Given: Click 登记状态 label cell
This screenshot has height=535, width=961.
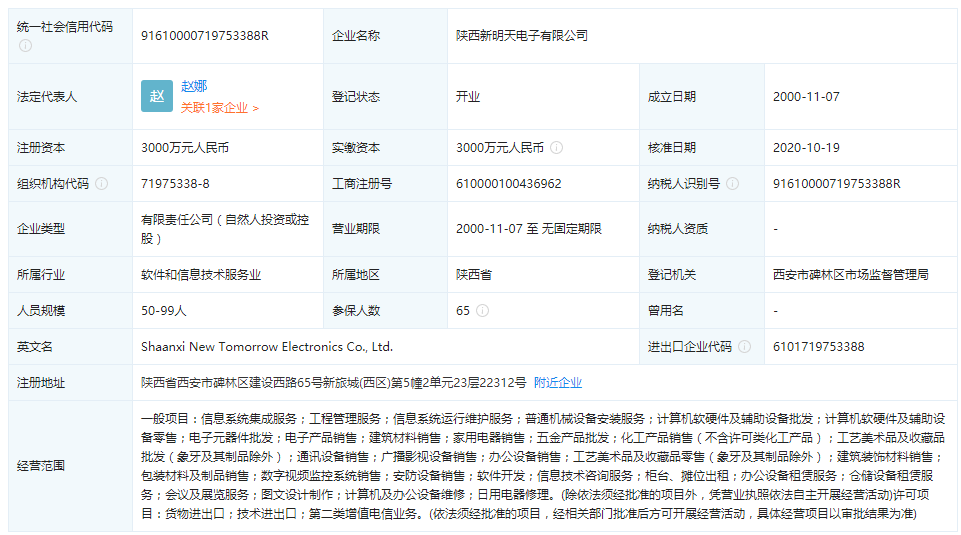Looking at the screenshot, I should coord(386,96).
